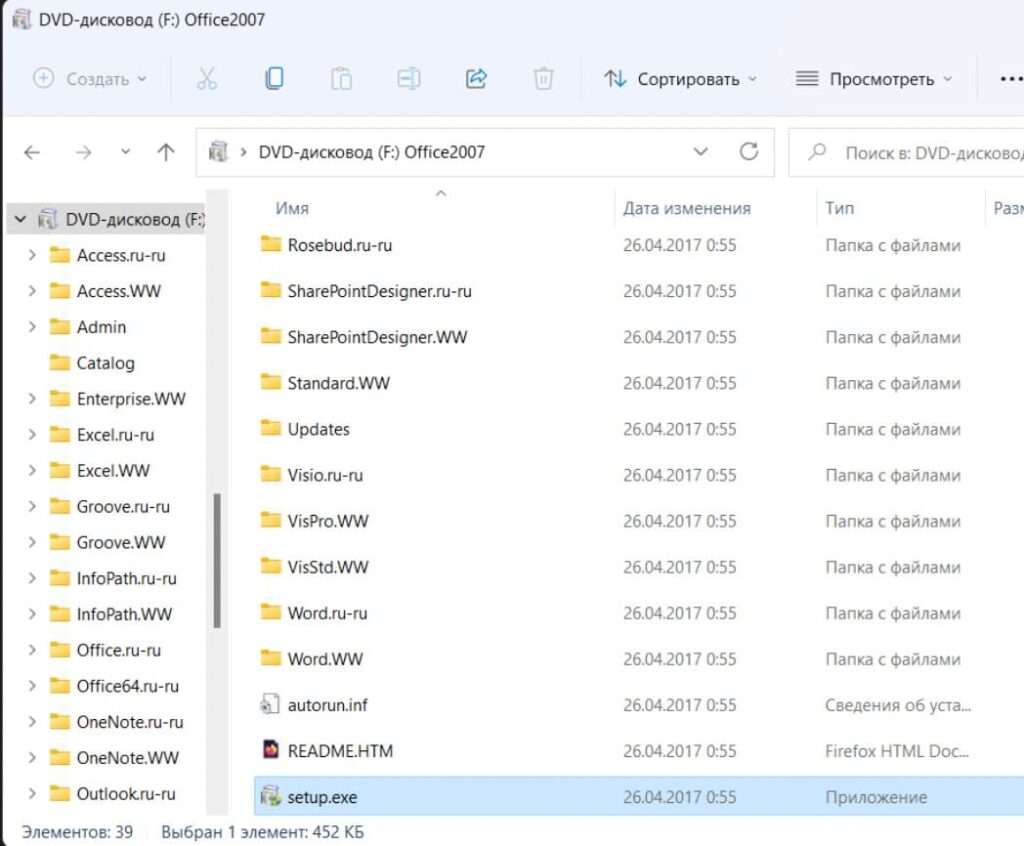This screenshot has height=846, width=1024.
Task: Click the address bar path text
Action: click(372, 152)
